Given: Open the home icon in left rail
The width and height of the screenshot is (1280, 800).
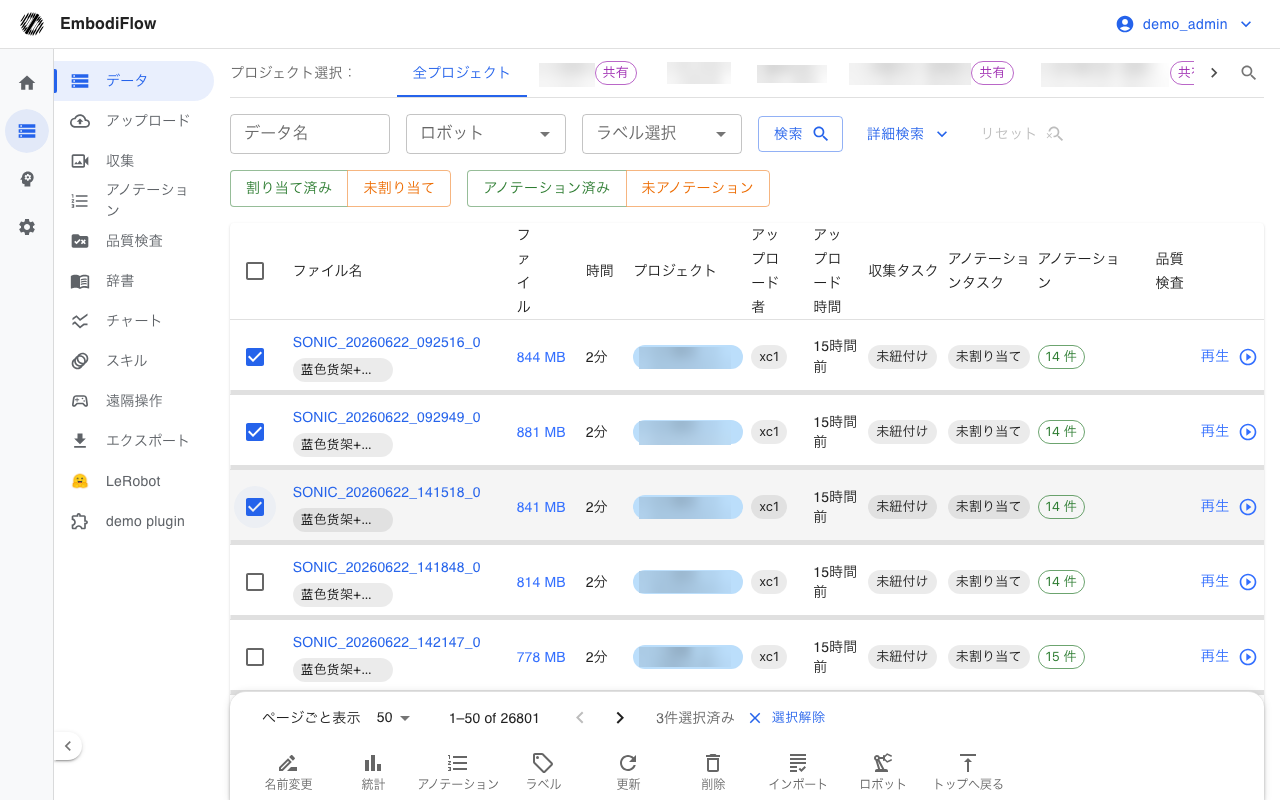Looking at the screenshot, I should click(x=27, y=83).
